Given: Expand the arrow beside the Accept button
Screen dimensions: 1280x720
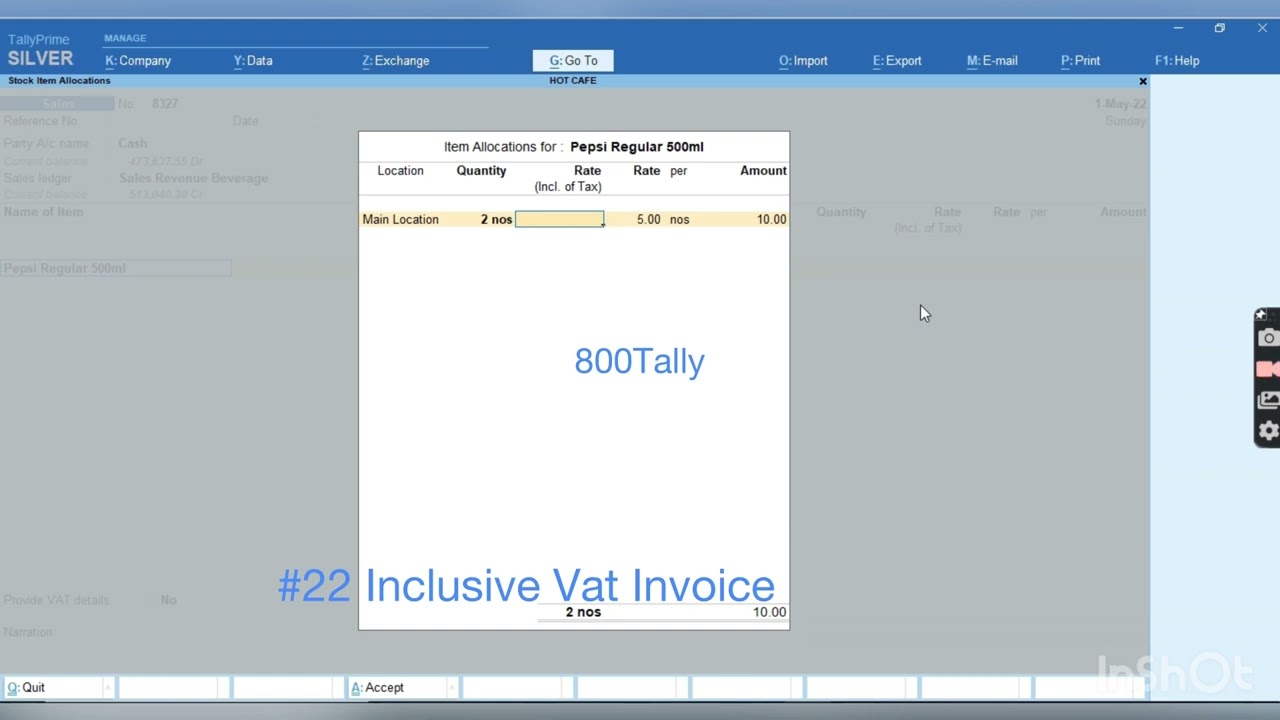Looking at the screenshot, I should click(x=451, y=688).
